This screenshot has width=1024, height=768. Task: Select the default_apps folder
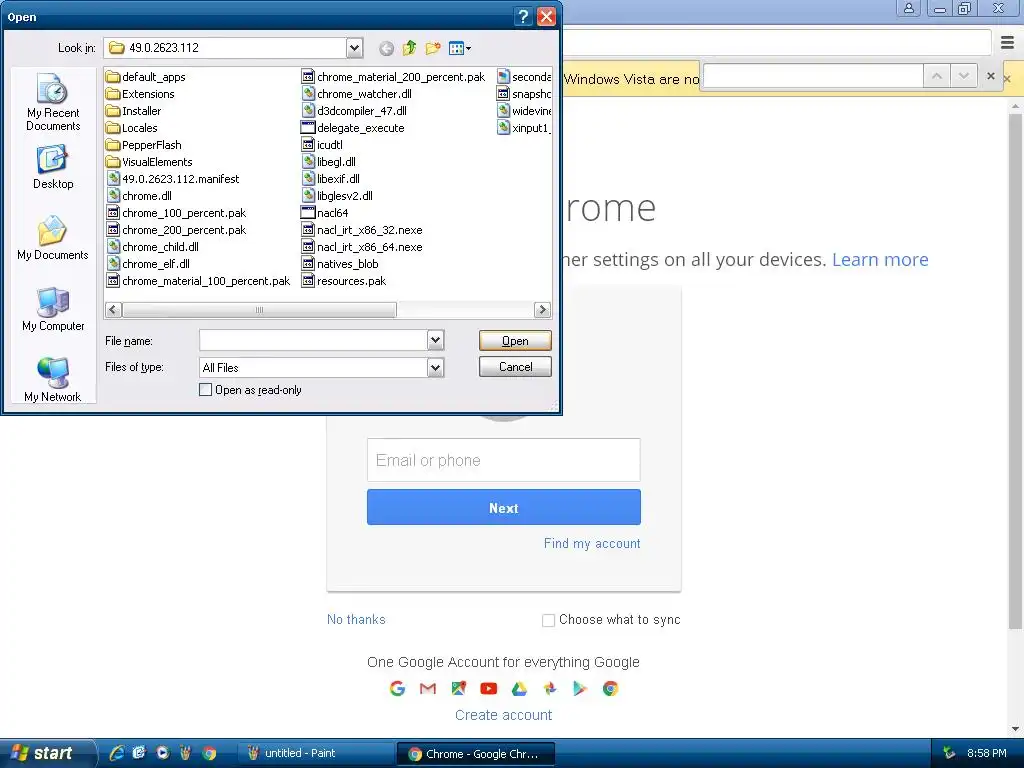pyautogui.click(x=146, y=77)
